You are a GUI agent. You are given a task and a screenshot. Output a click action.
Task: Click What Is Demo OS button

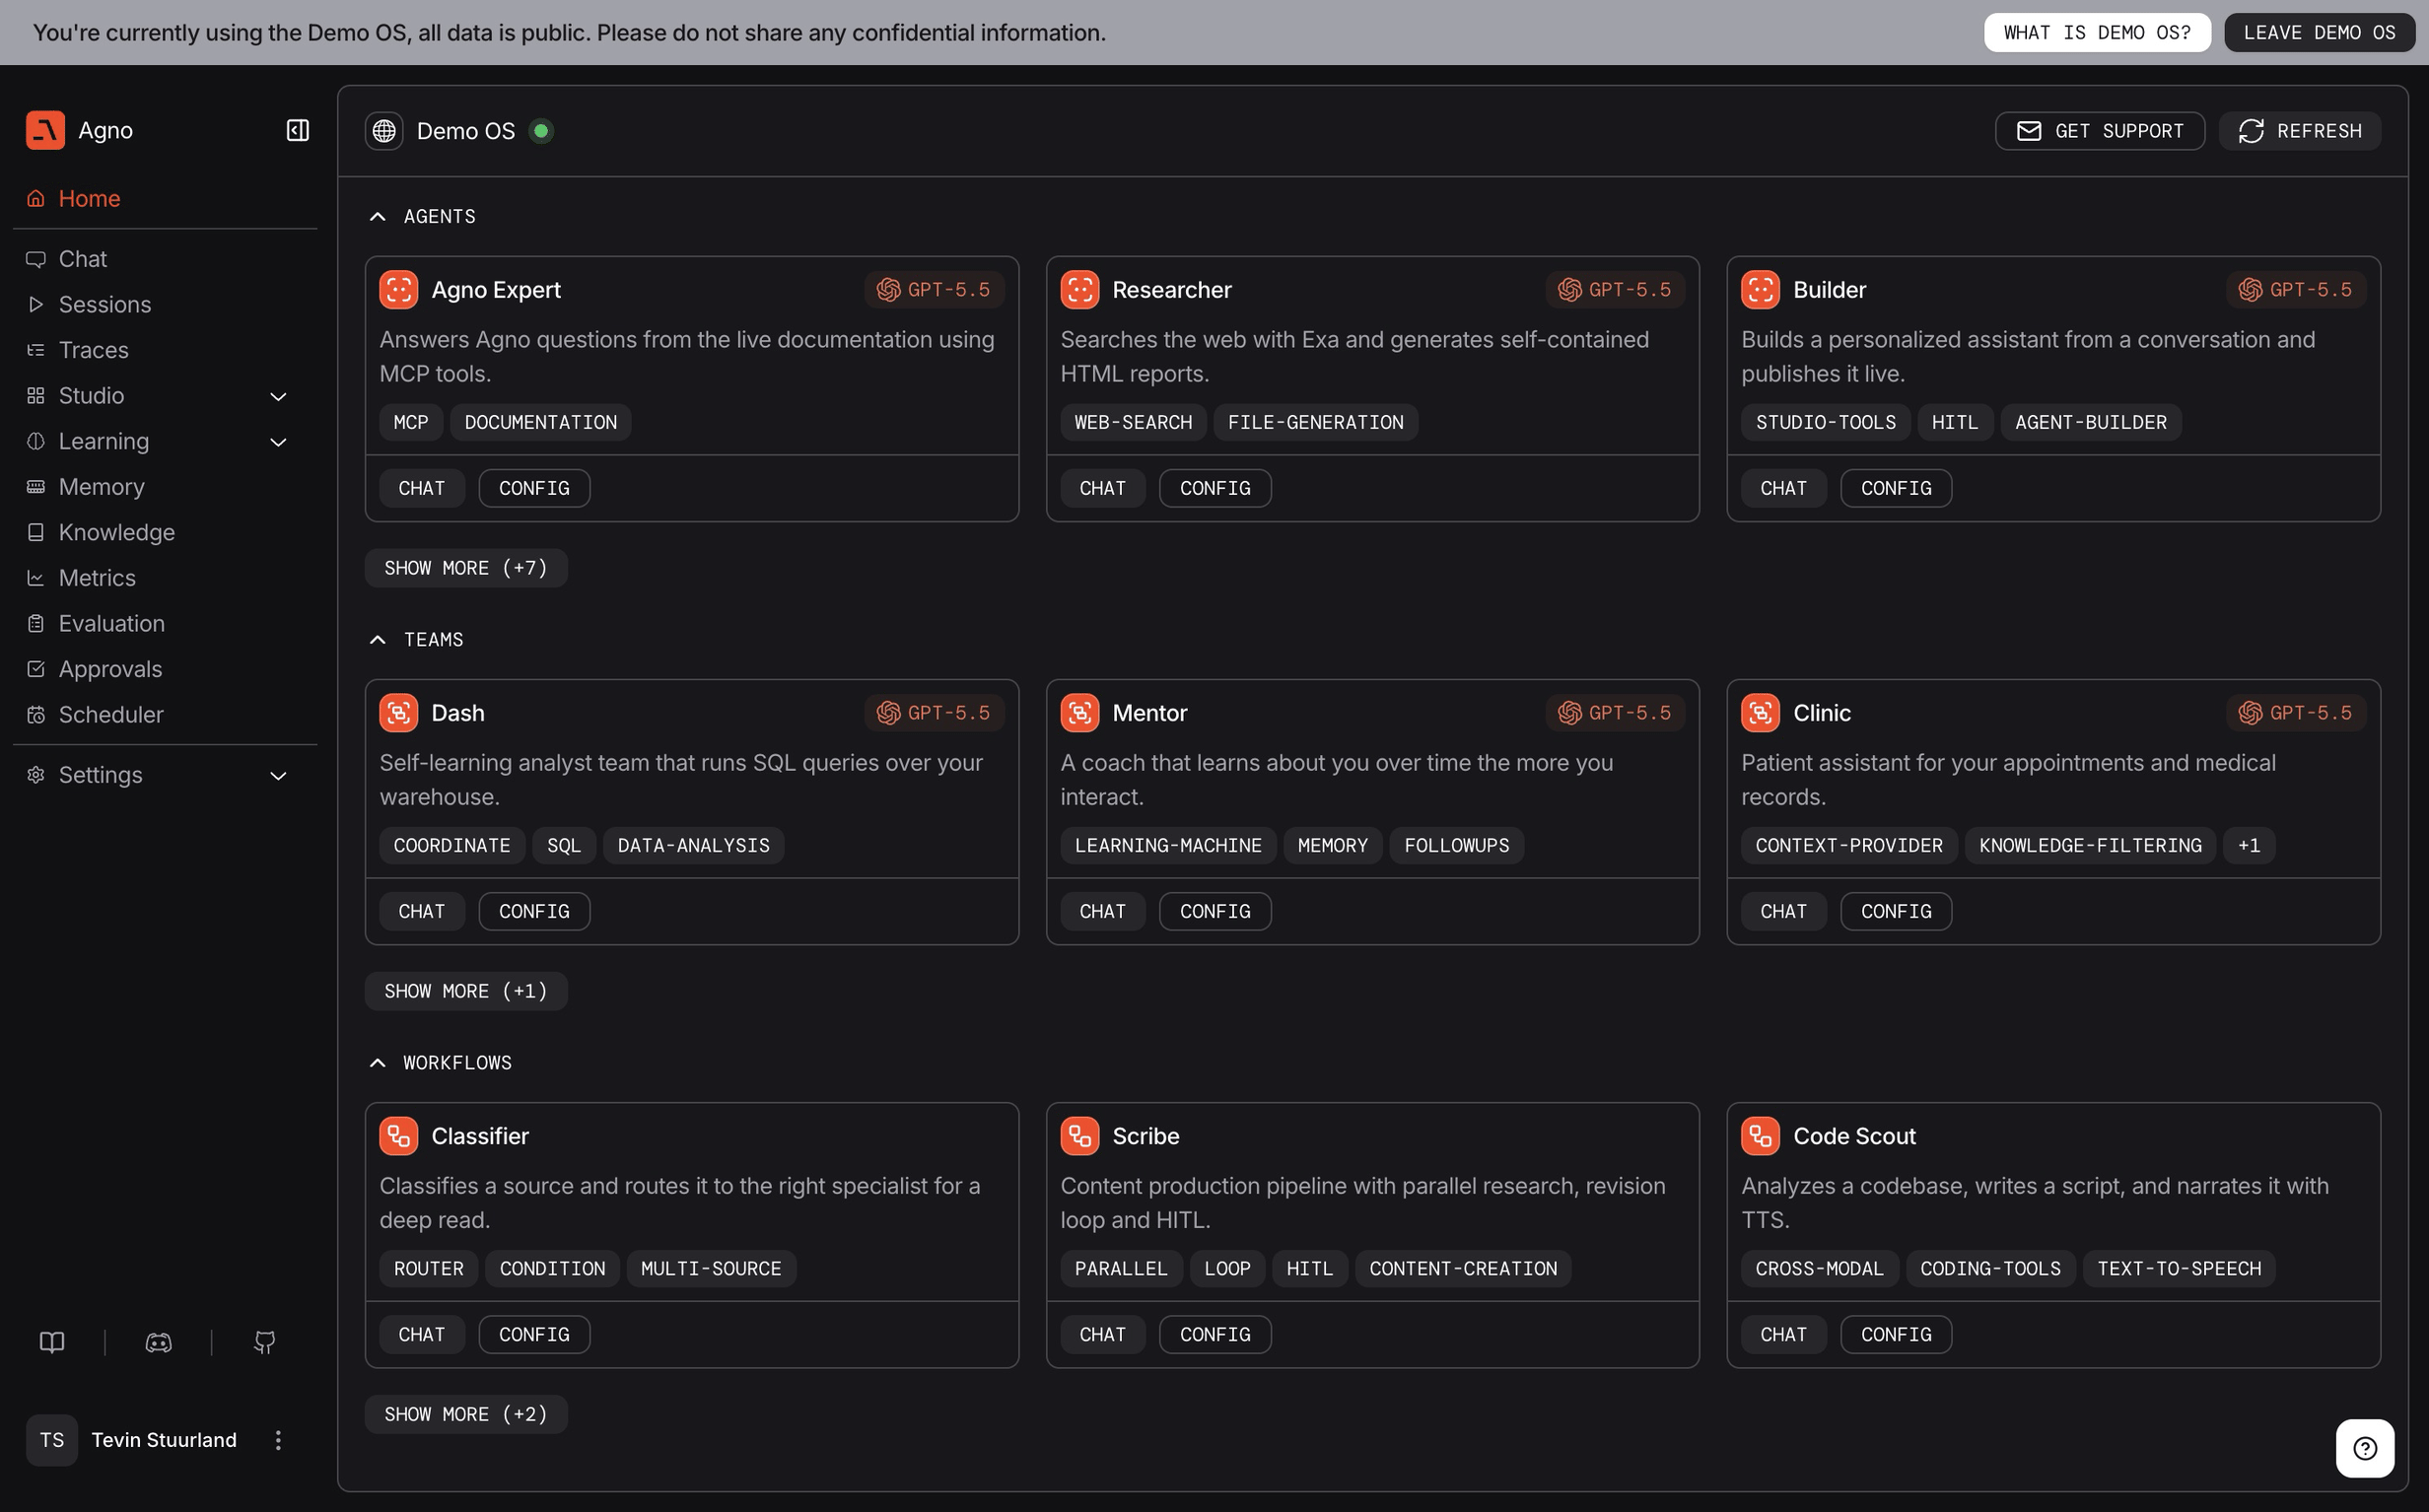tap(2097, 33)
